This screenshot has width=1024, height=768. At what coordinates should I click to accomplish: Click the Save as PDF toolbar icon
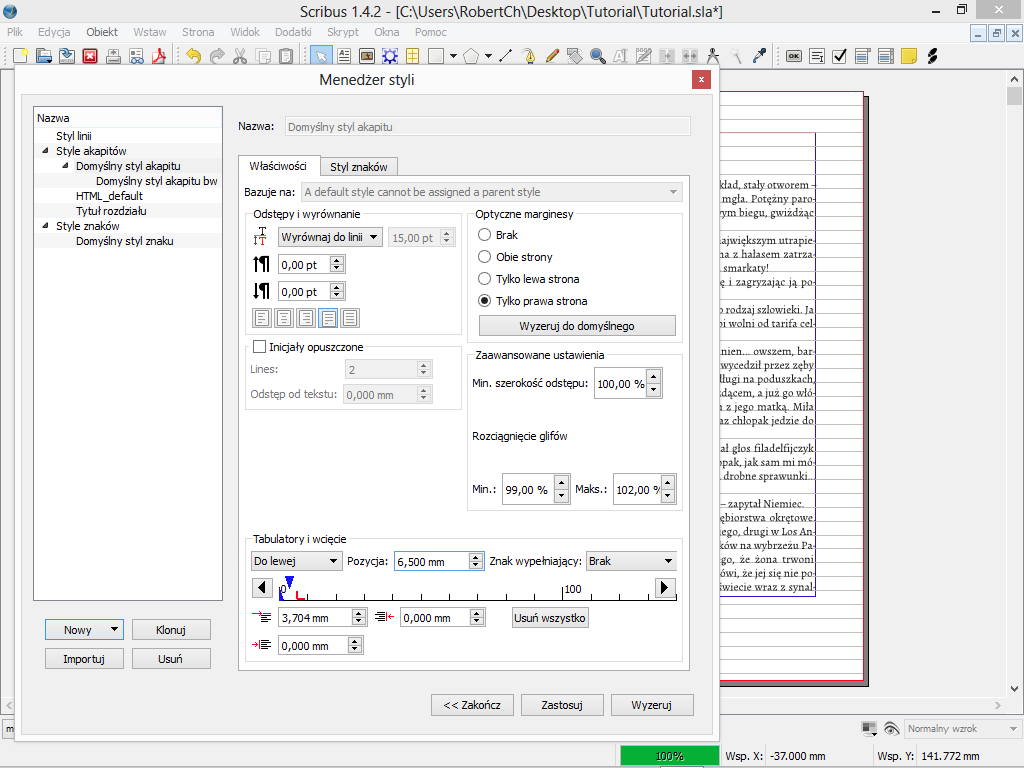tap(158, 56)
